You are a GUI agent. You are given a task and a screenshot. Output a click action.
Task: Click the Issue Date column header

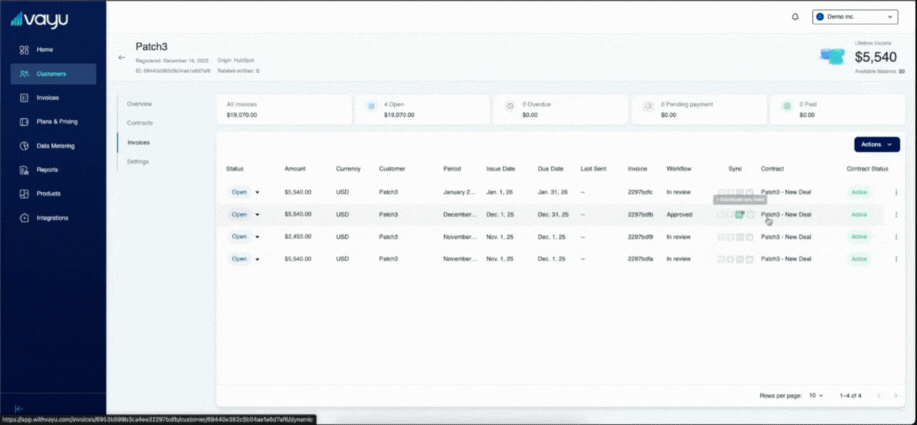501,169
